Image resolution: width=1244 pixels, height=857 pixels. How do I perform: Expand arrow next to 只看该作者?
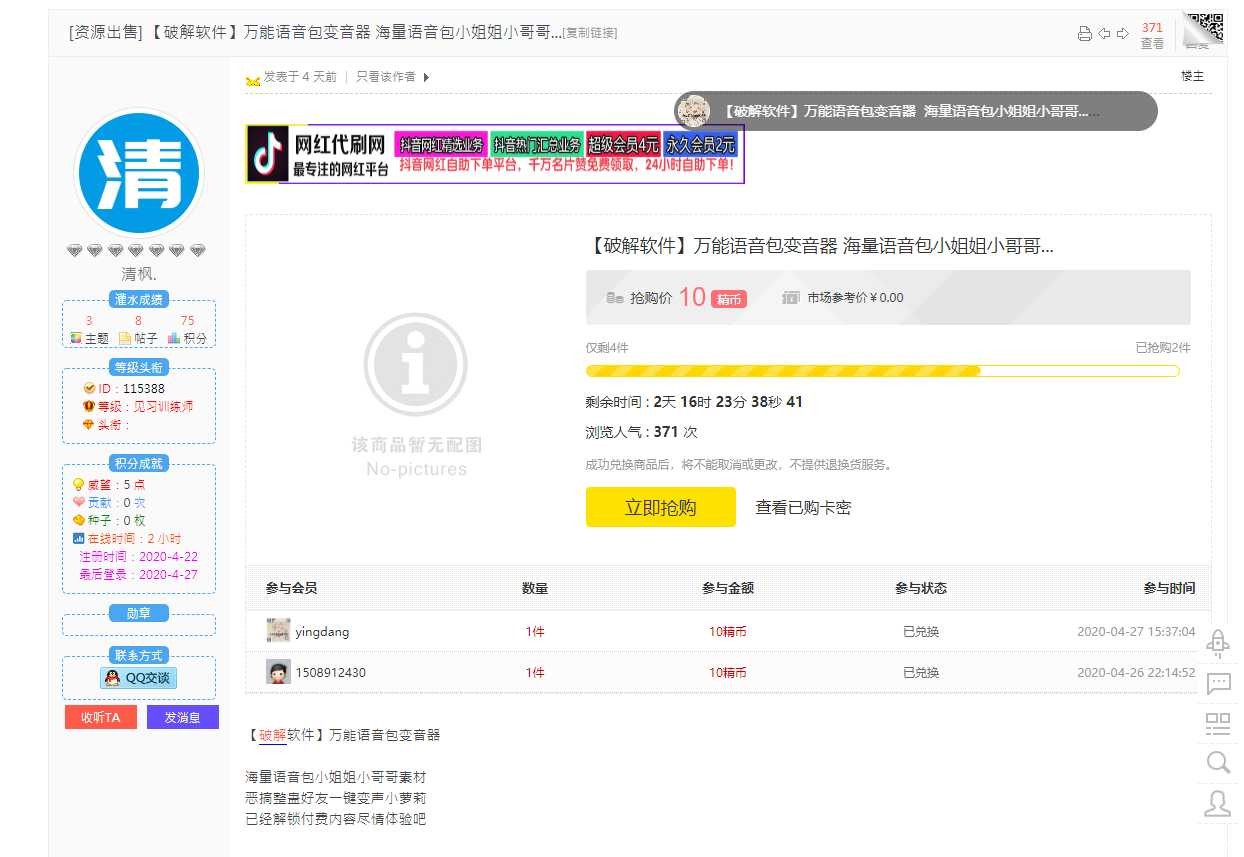coord(426,77)
